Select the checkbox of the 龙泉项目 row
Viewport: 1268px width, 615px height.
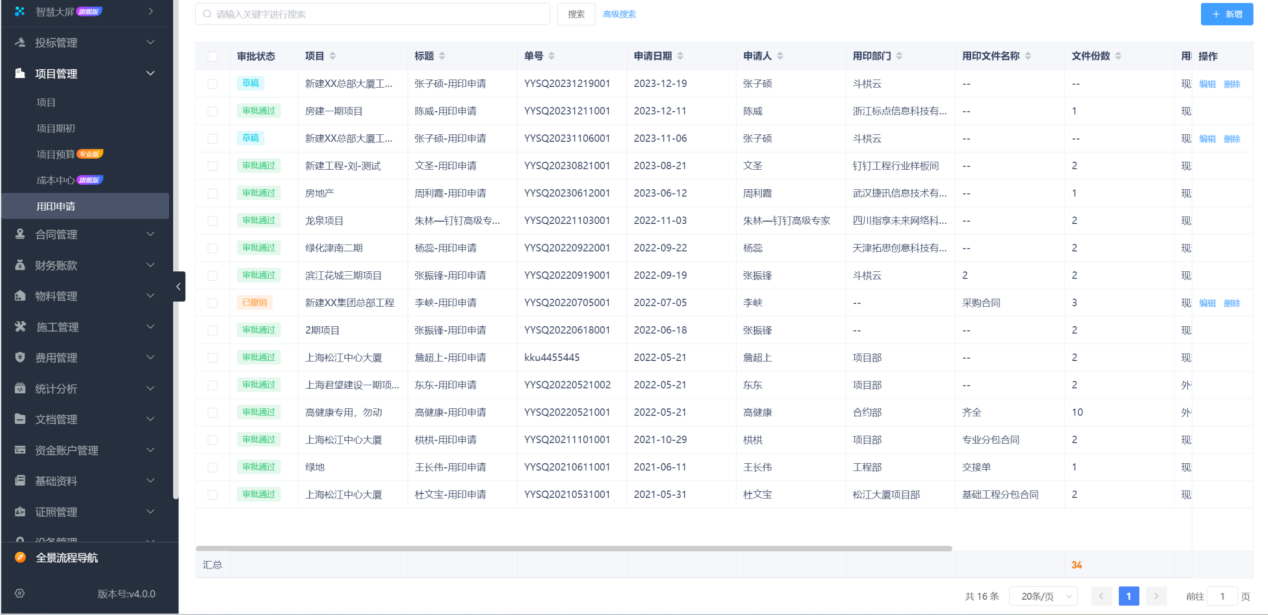click(212, 220)
